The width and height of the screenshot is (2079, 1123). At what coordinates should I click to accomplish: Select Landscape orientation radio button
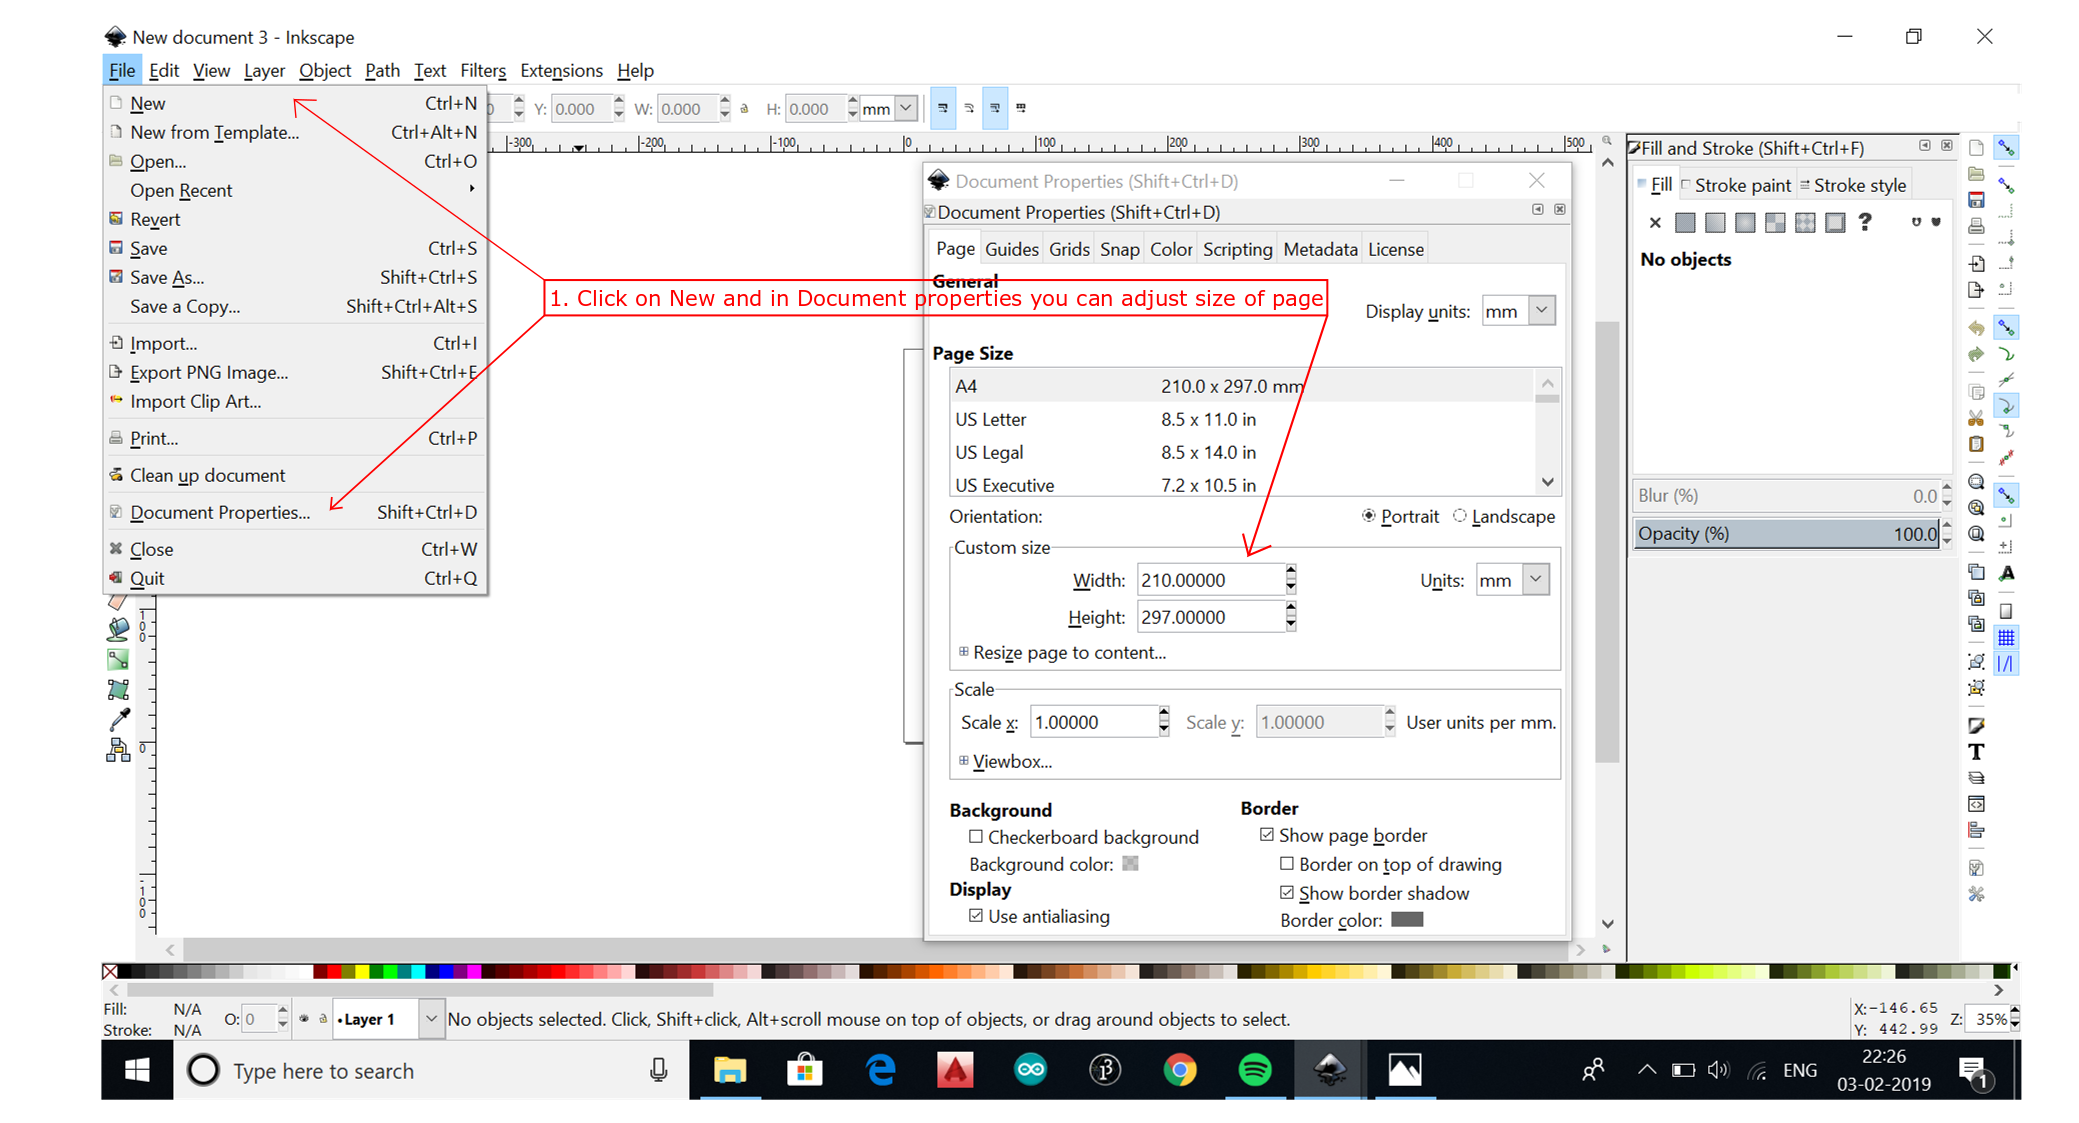point(1460,516)
